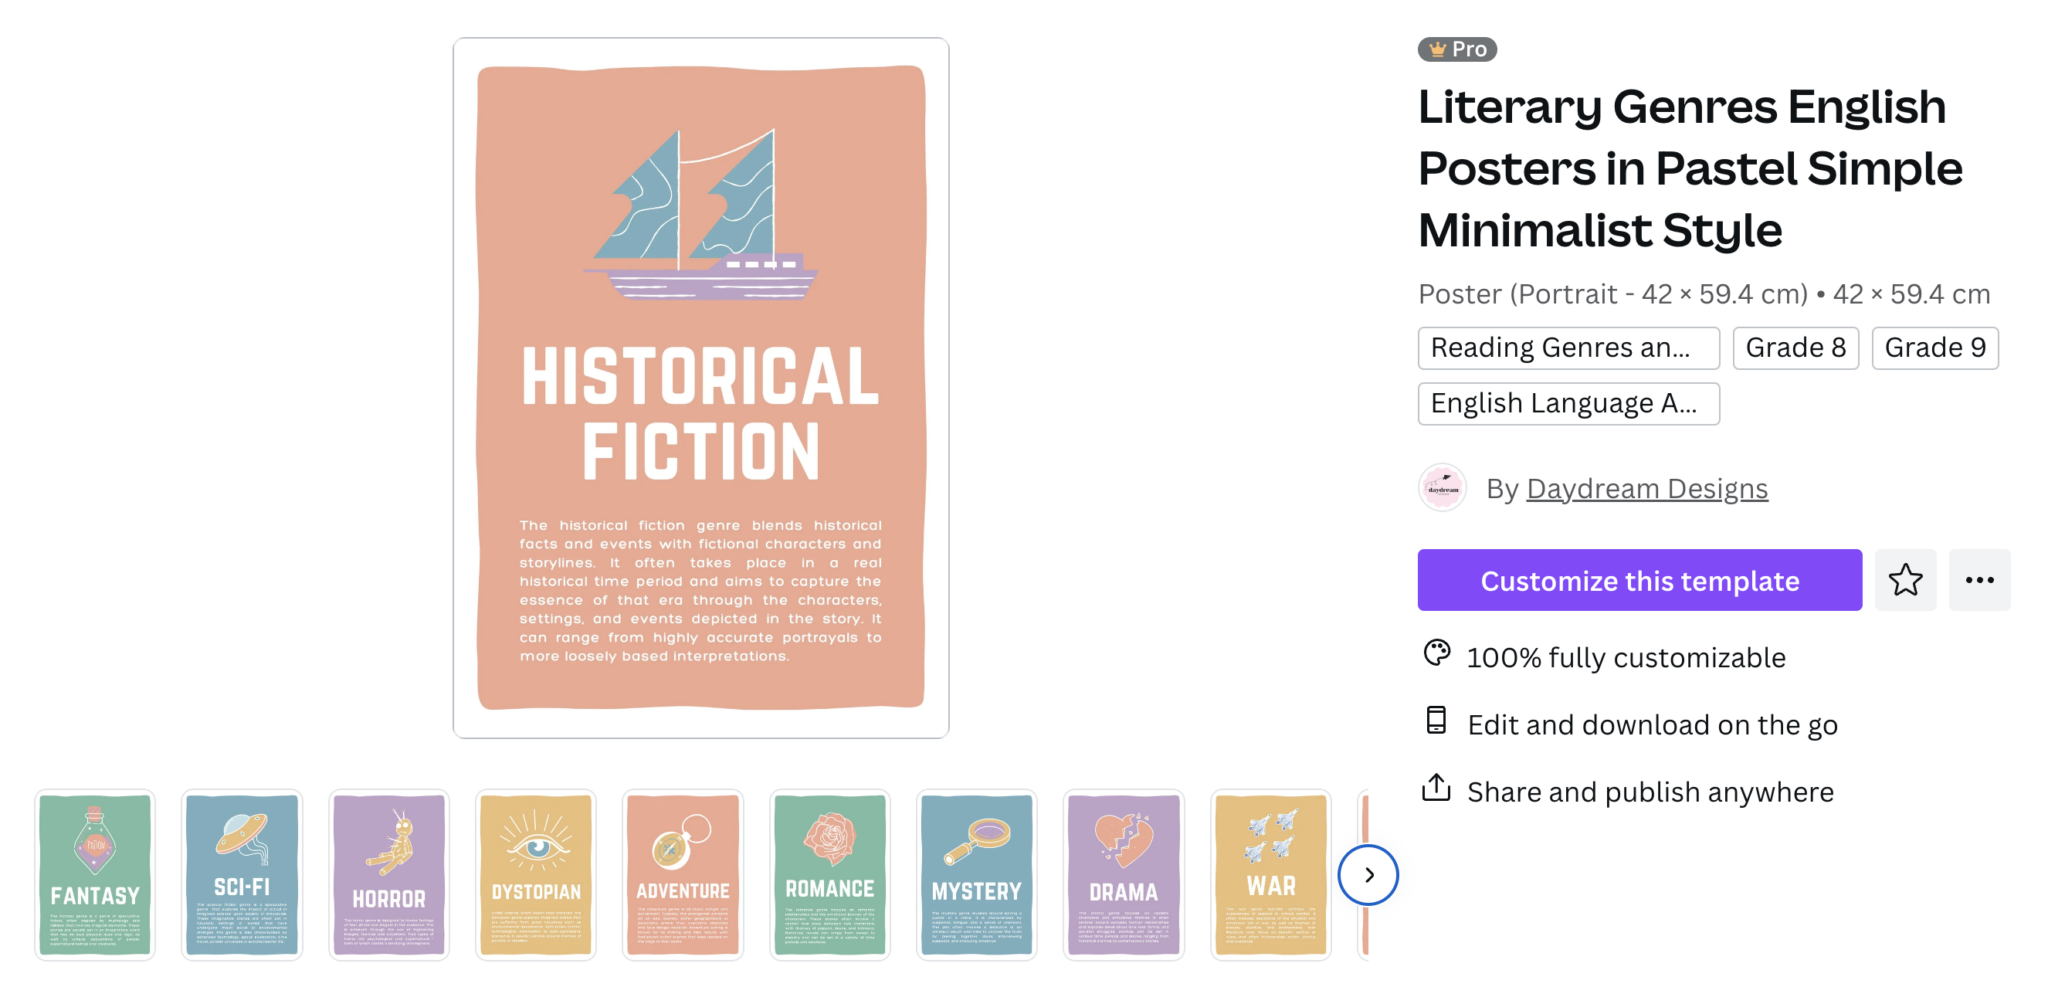Open the more options menu (three dots)

pos(1980,580)
